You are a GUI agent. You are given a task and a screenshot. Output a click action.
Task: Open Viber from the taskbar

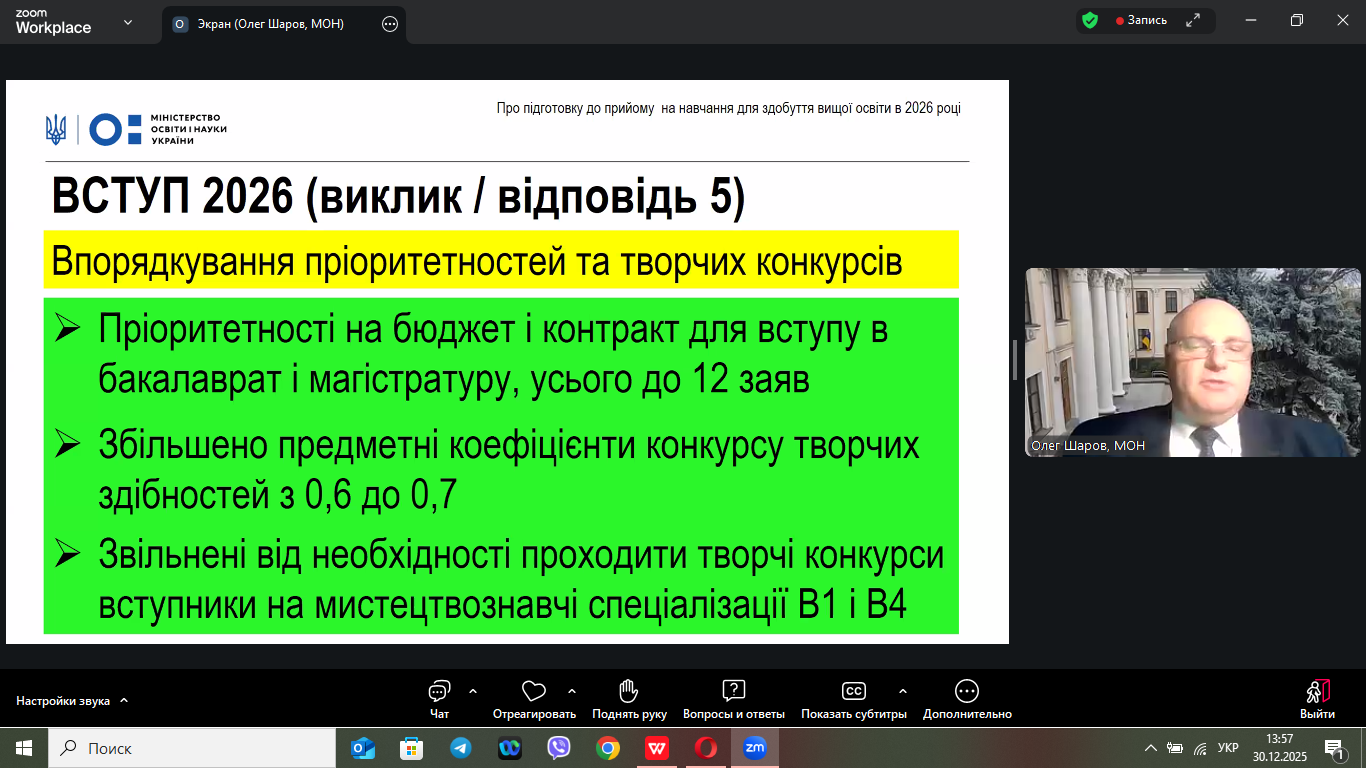[559, 748]
